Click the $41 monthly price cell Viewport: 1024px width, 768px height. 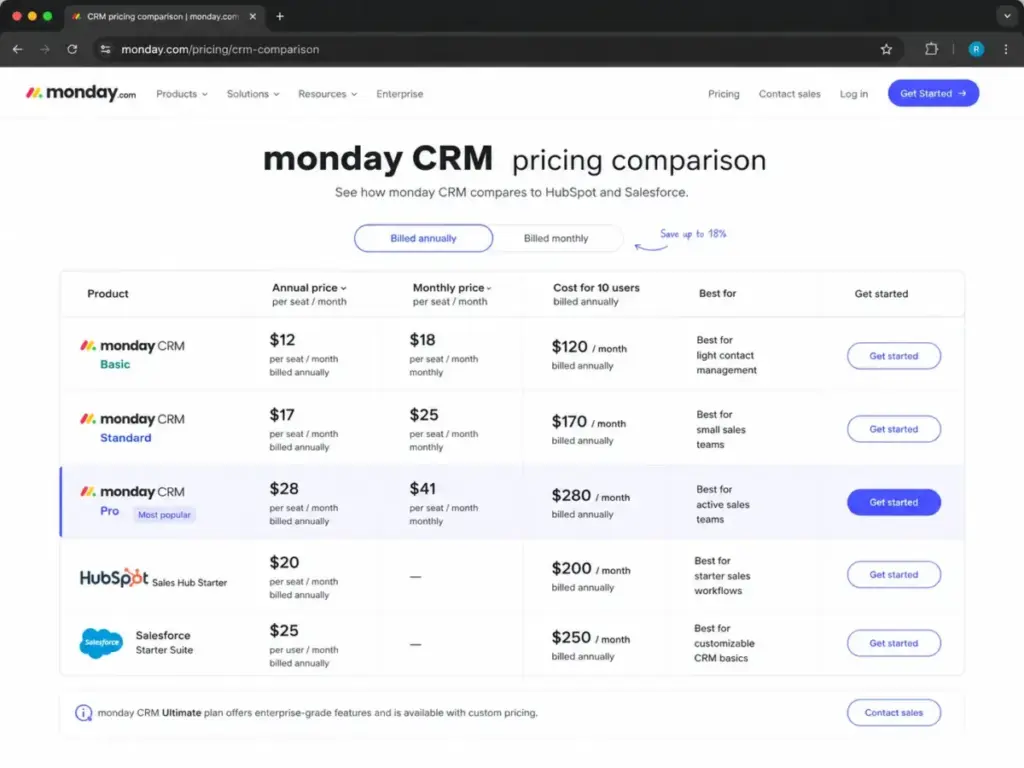click(x=443, y=504)
